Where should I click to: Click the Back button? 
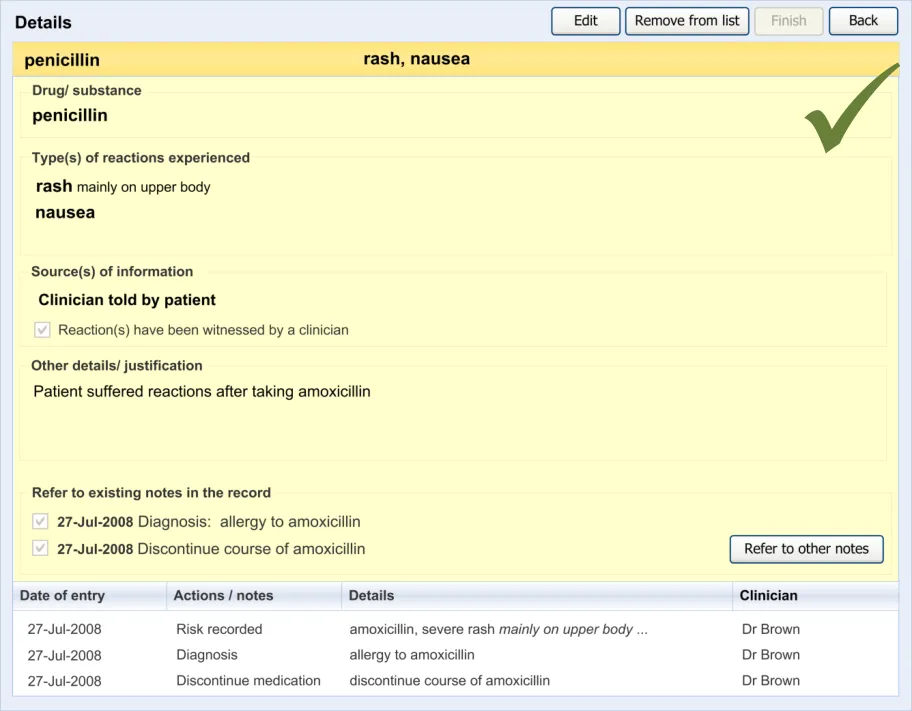click(863, 21)
